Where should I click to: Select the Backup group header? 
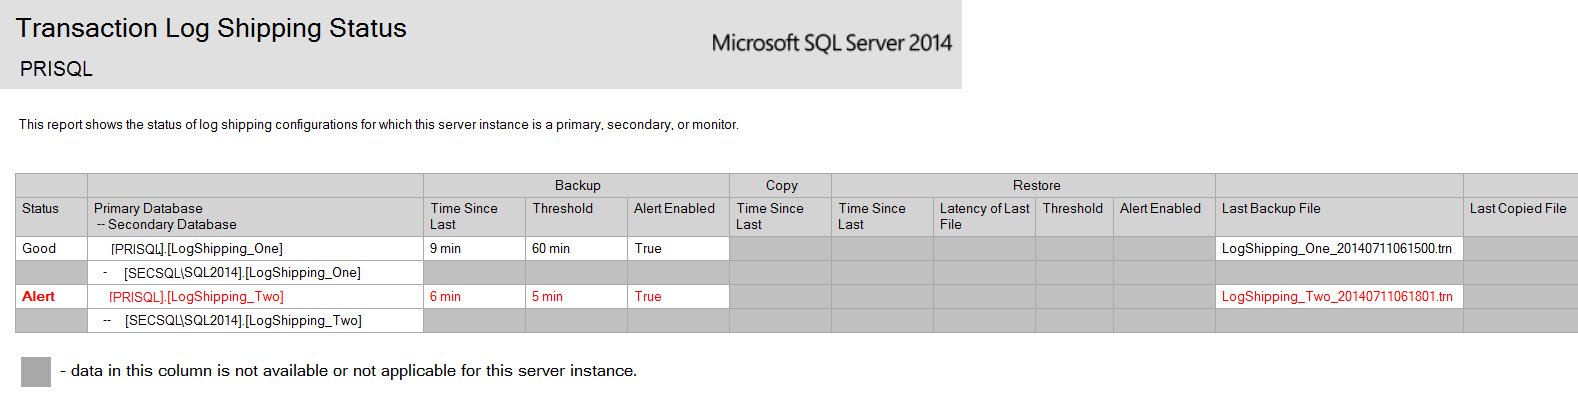click(577, 185)
